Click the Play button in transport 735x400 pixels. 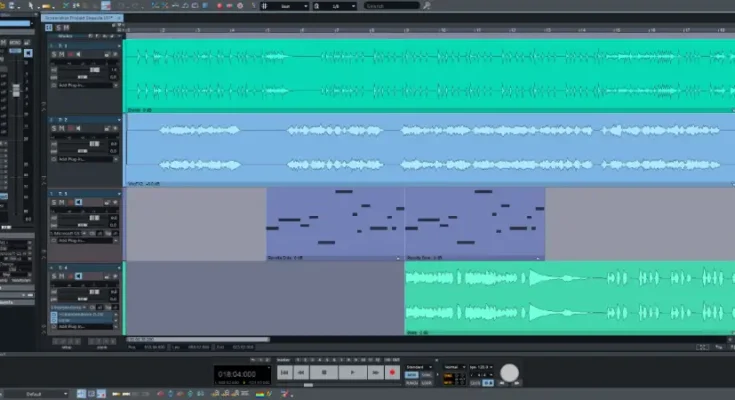click(353, 372)
